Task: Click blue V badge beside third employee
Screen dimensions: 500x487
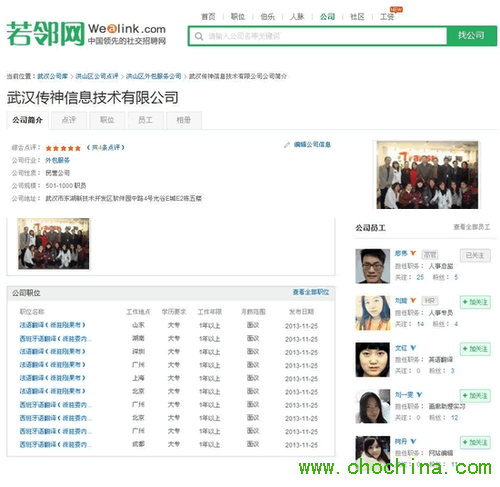Action: pyautogui.click(x=413, y=348)
